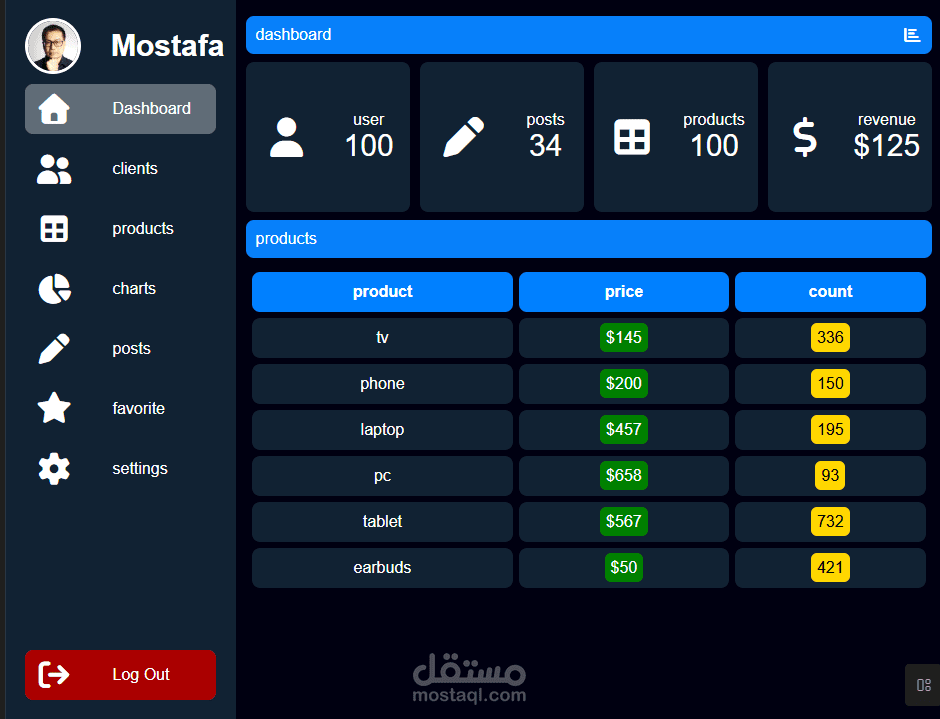Screen dimensions: 940x719
Task: Click the favorite star icon
Action: click(x=53, y=408)
